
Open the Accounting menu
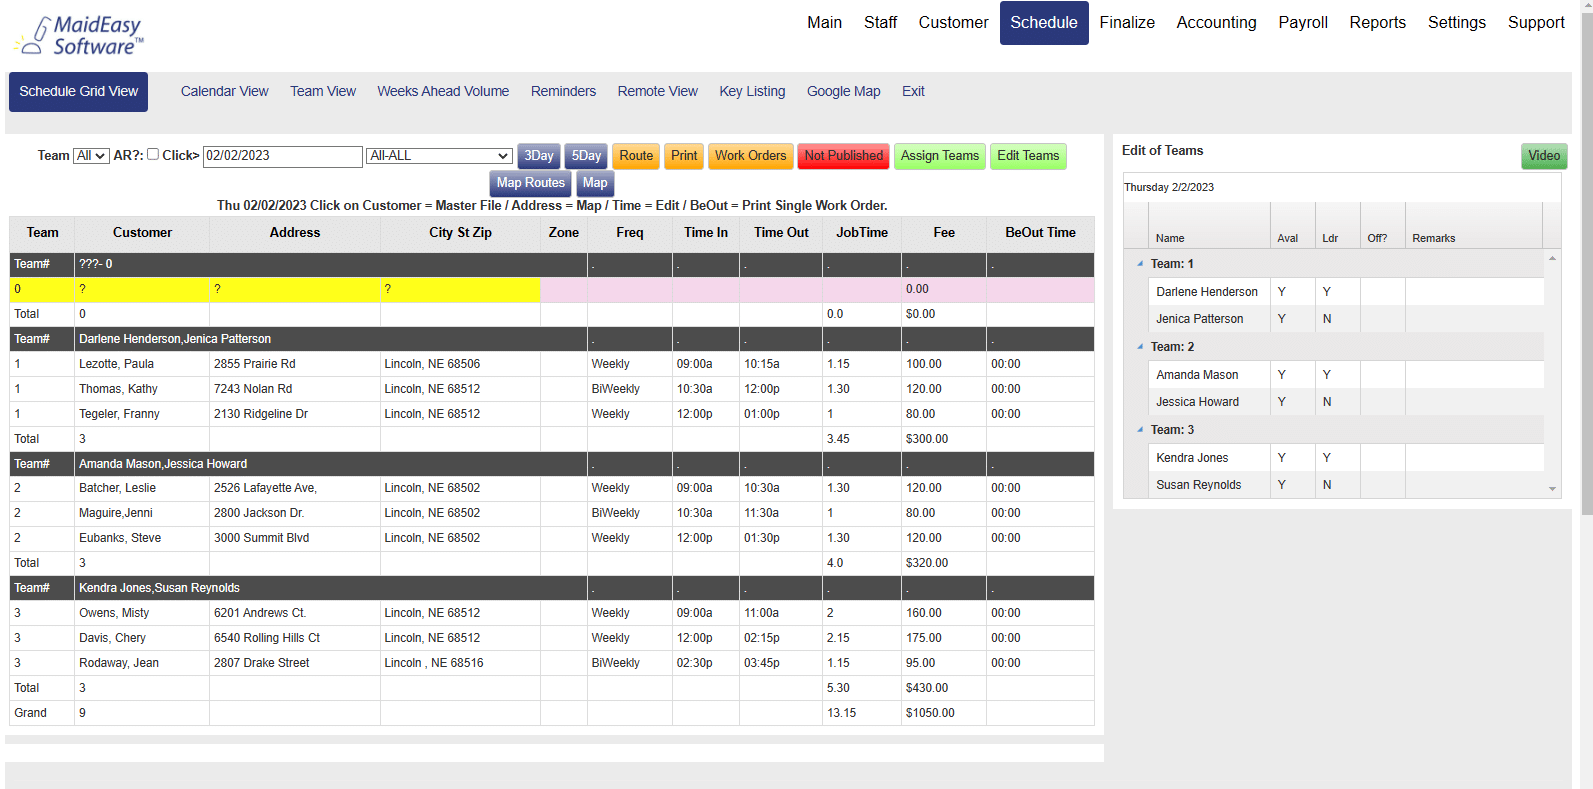point(1217,23)
